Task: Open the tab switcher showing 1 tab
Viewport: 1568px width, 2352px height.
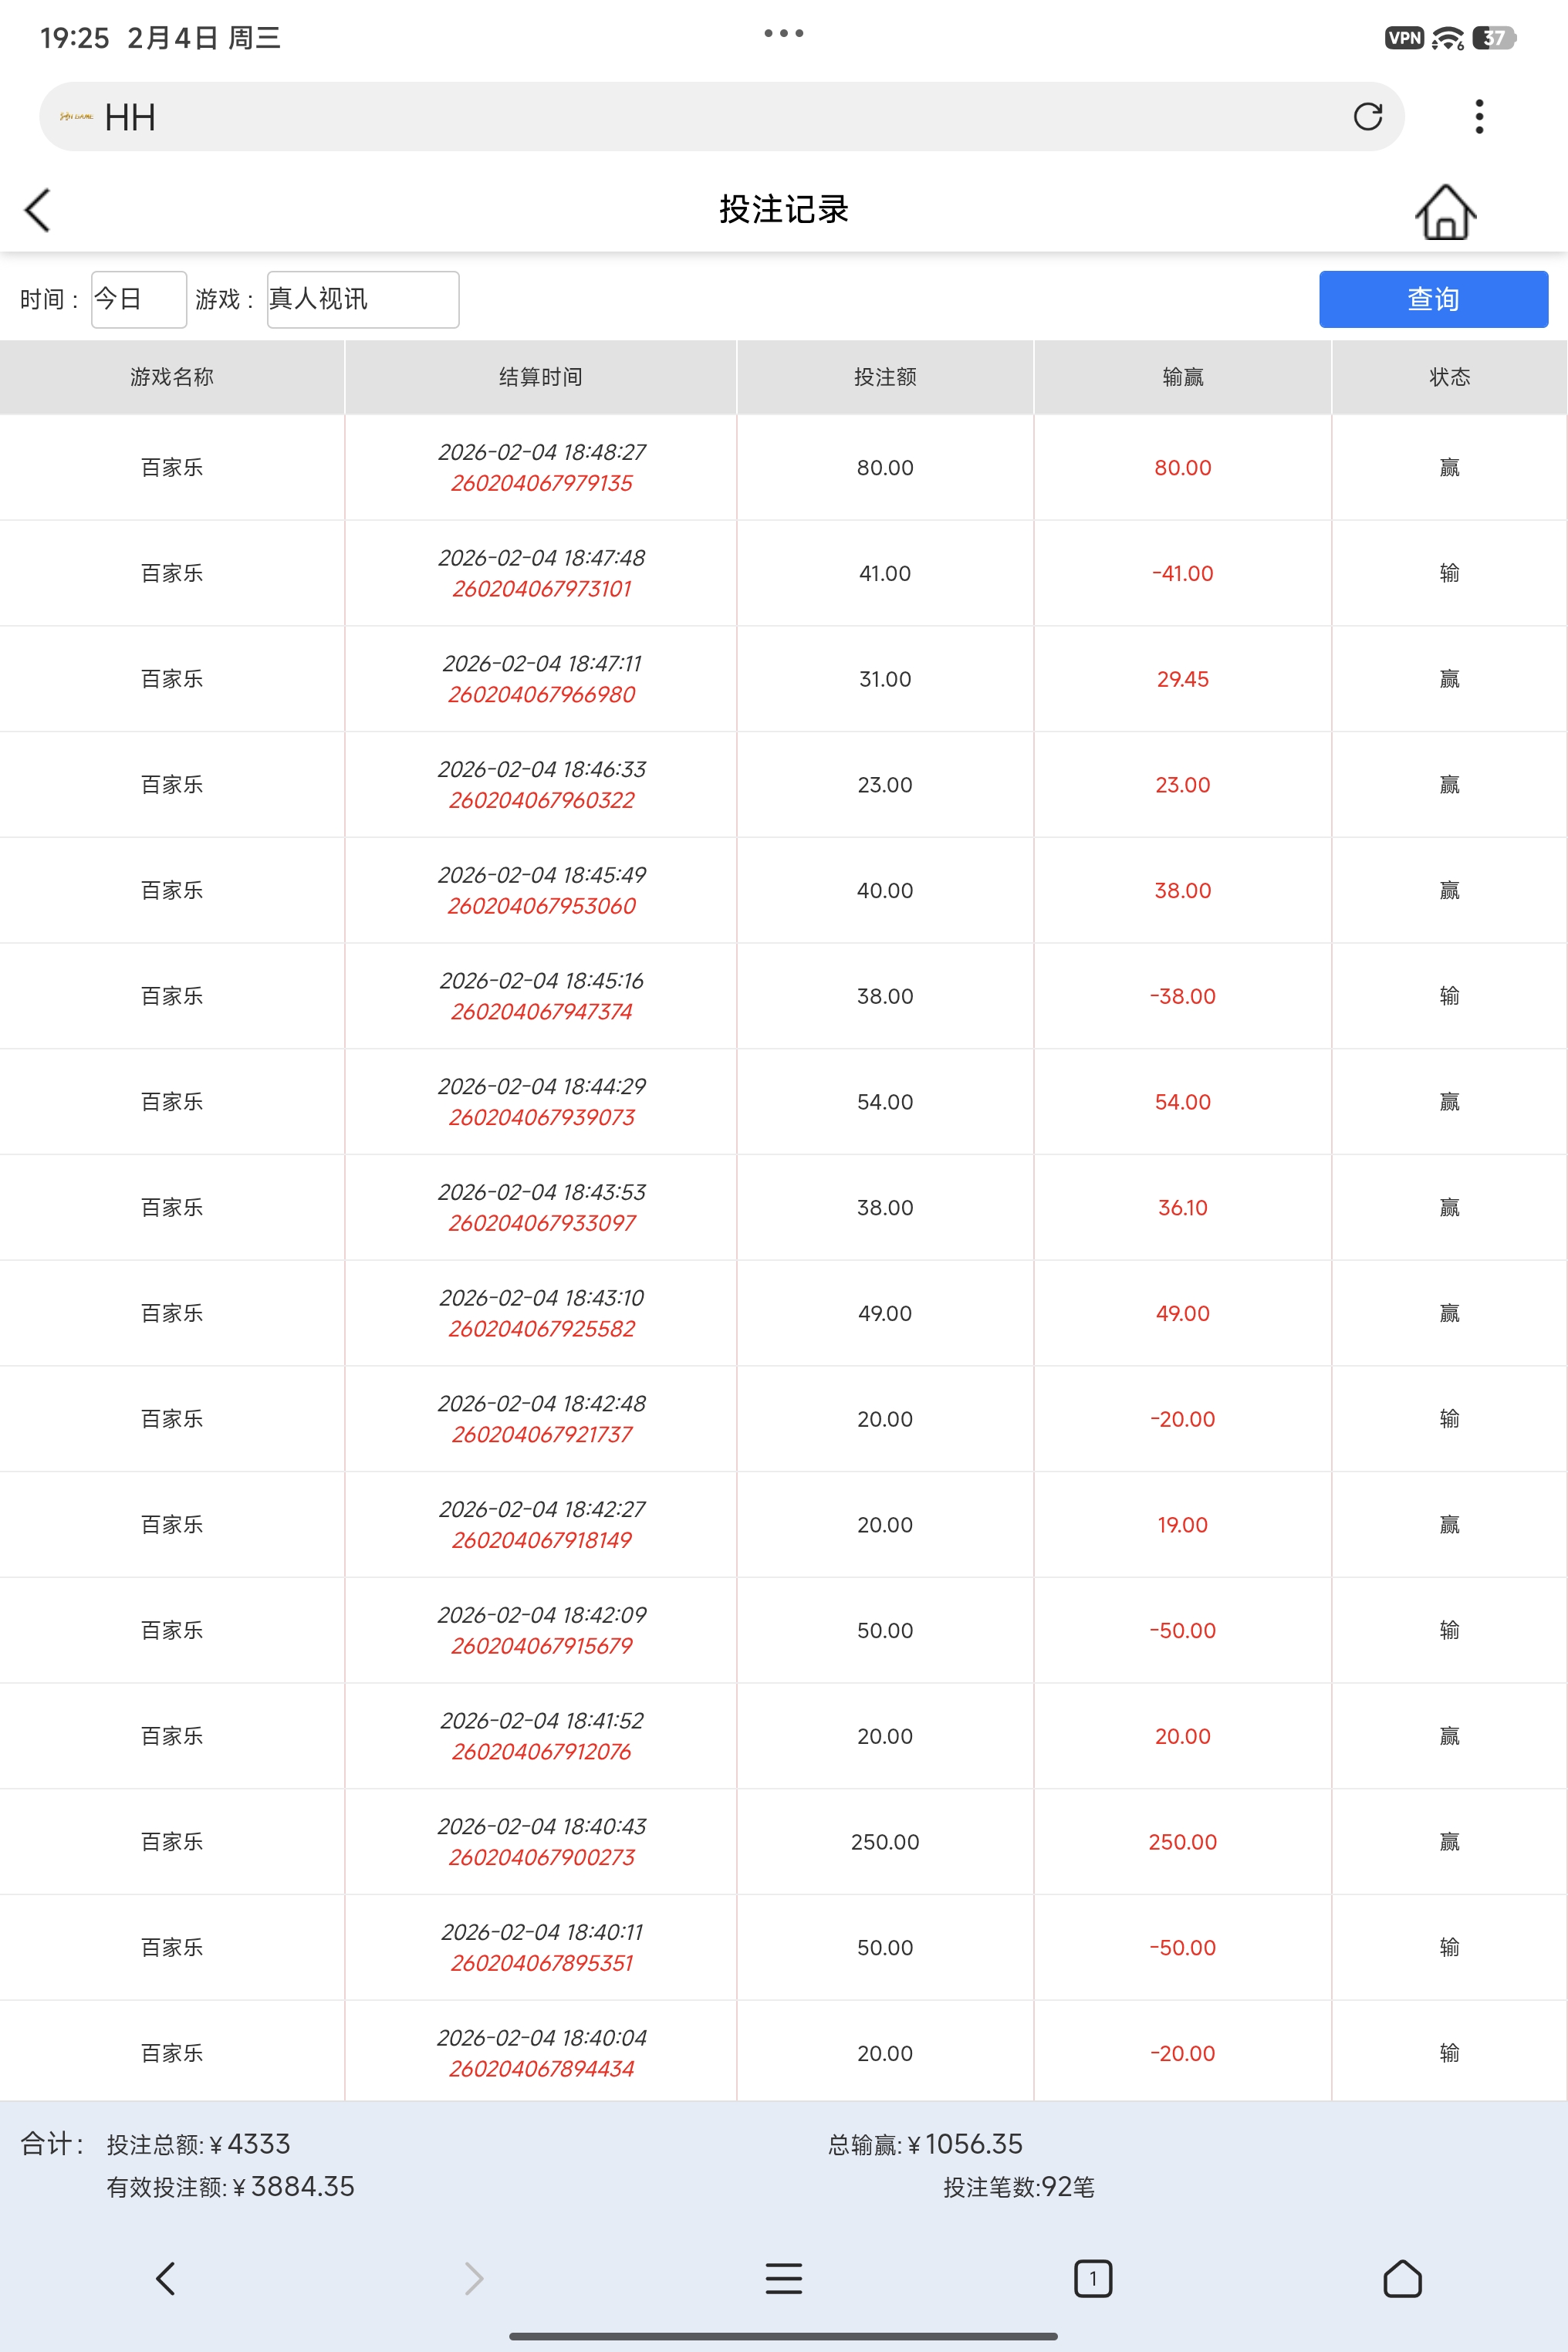Action: [x=1092, y=2279]
